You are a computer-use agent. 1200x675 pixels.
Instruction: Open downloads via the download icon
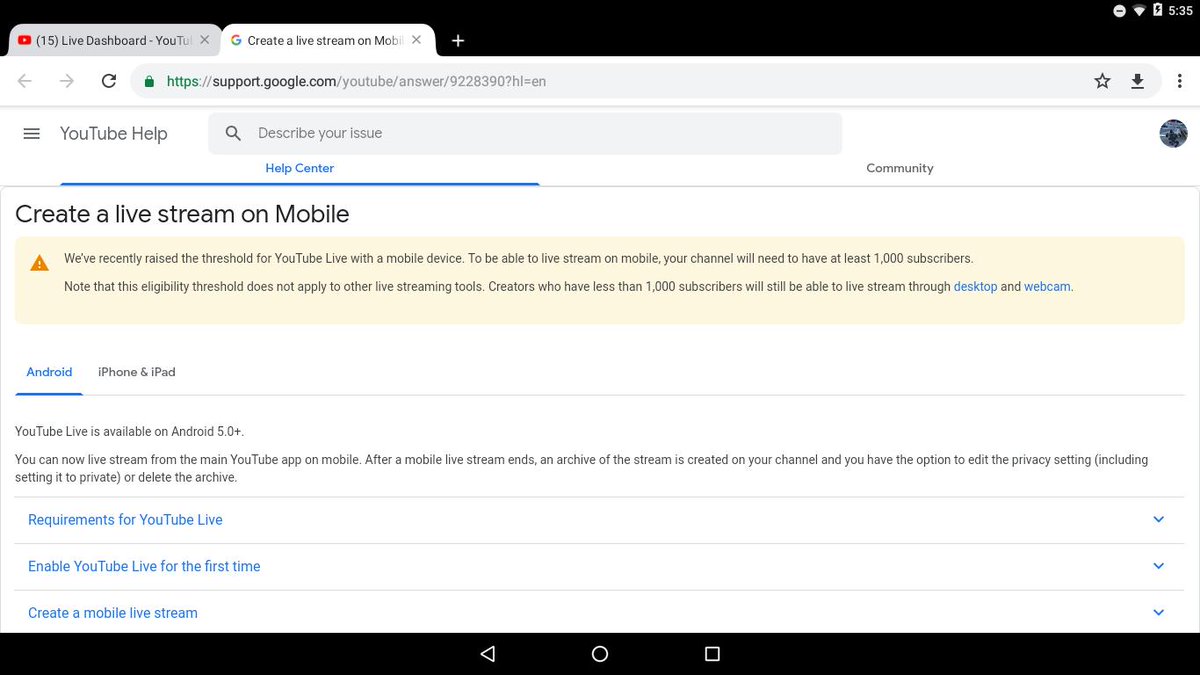click(1137, 81)
